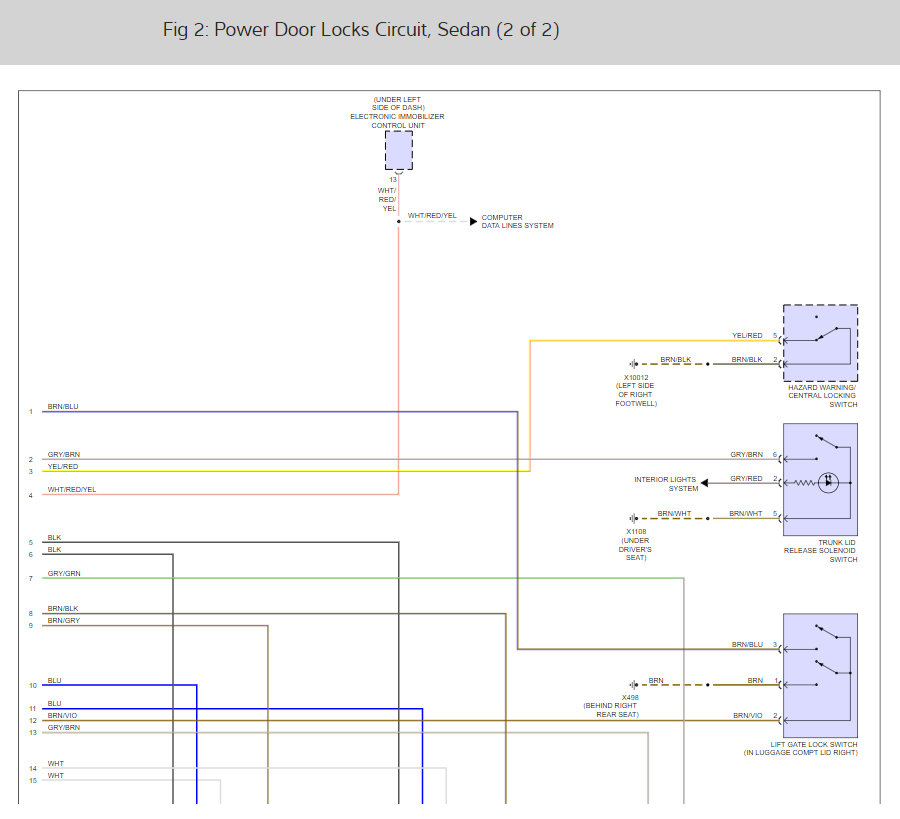Click the Interior Lights System label
Image resolution: width=900 pixels, height=819 pixels.
[x=666, y=484]
